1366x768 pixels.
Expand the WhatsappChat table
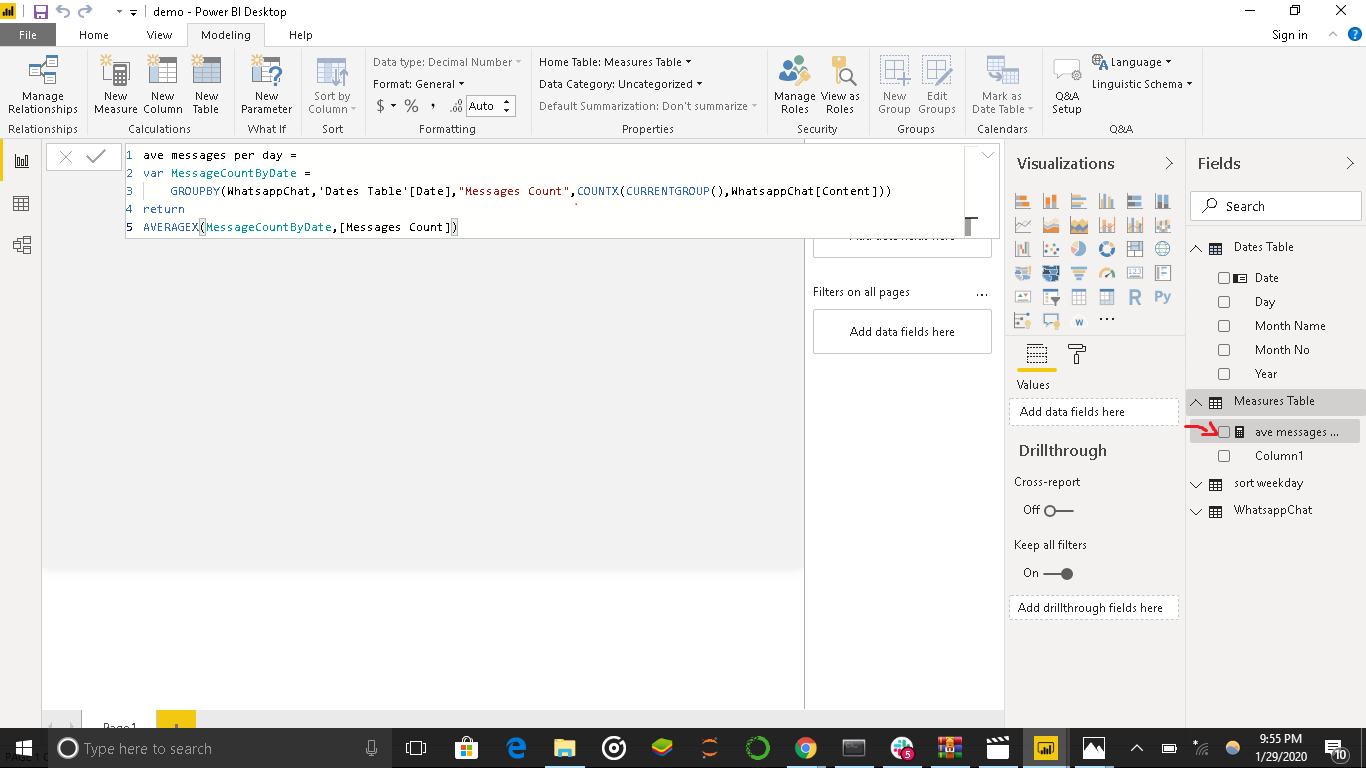click(1196, 511)
